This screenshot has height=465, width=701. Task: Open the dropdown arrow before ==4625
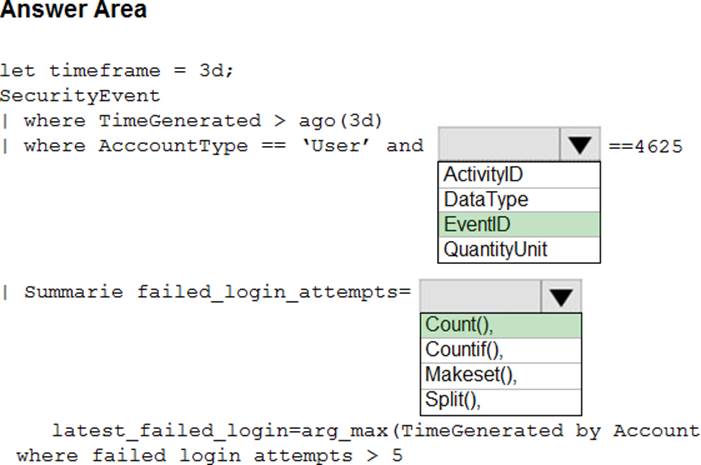(579, 146)
